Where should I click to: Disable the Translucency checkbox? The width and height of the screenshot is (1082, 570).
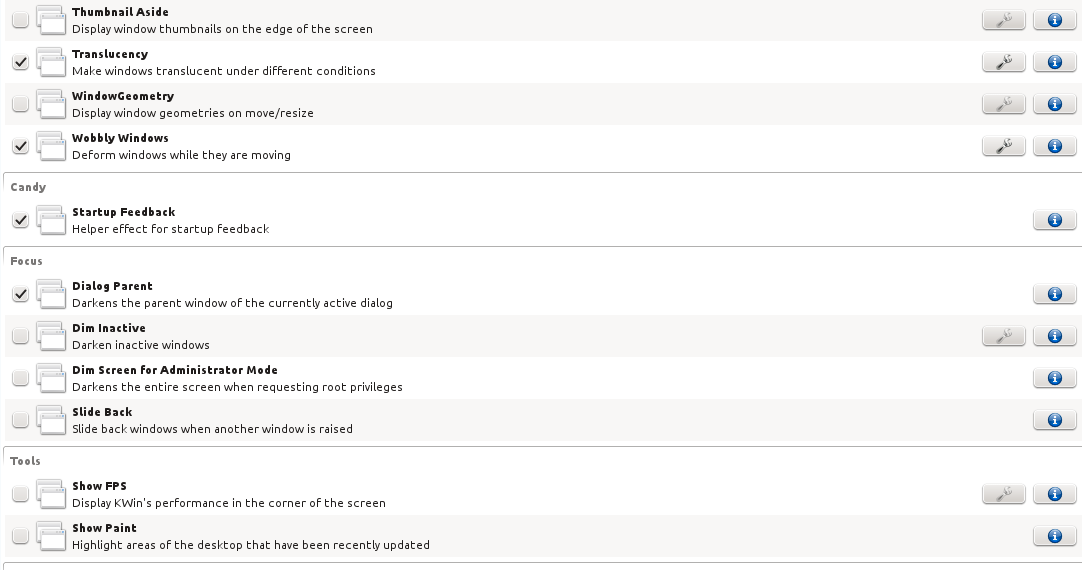tap(20, 62)
